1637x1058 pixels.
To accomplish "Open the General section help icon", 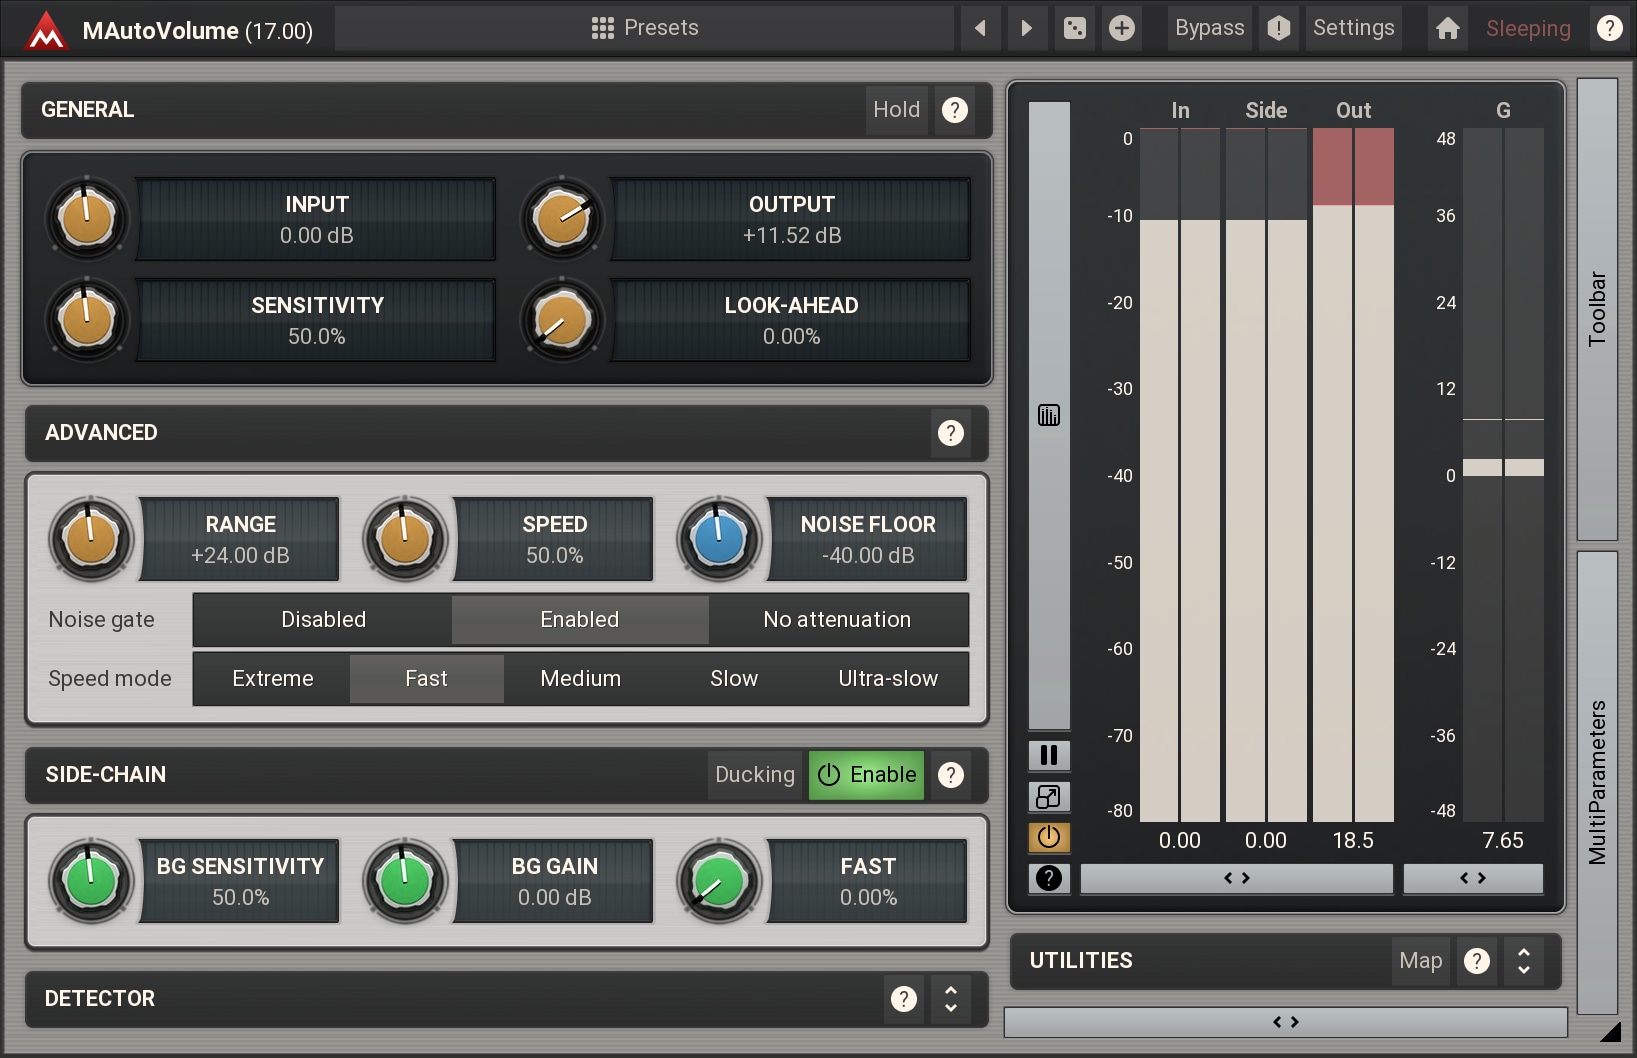I will coord(955,110).
